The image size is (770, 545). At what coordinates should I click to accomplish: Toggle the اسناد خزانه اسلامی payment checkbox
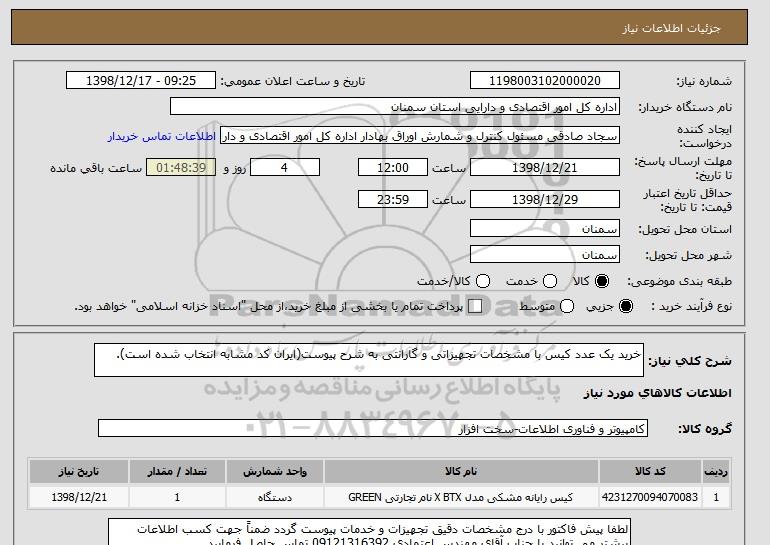[475, 306]
